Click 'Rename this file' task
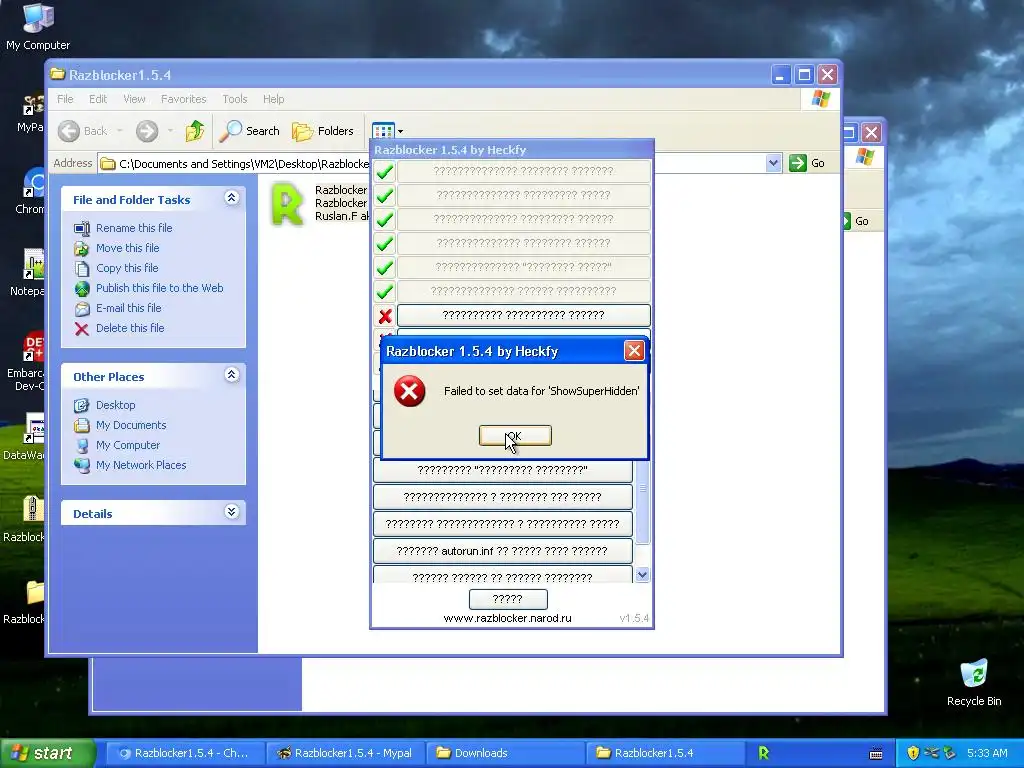Image resolution: width=1024 pixels, height=768 pixels. tap(134, 228)
